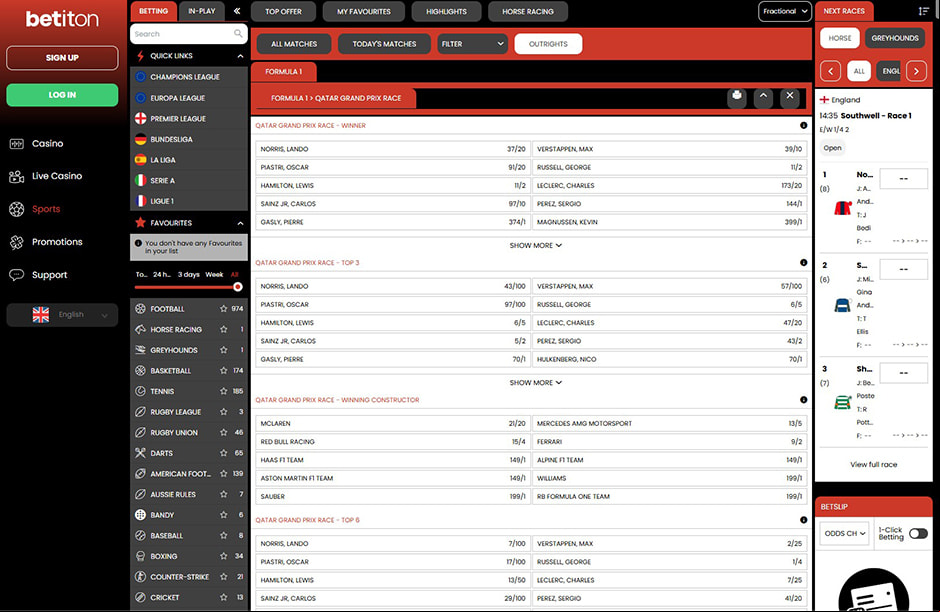Screen dimensions: 940x612
Task: Show info for Race Winner market
Action: [803, 125]
